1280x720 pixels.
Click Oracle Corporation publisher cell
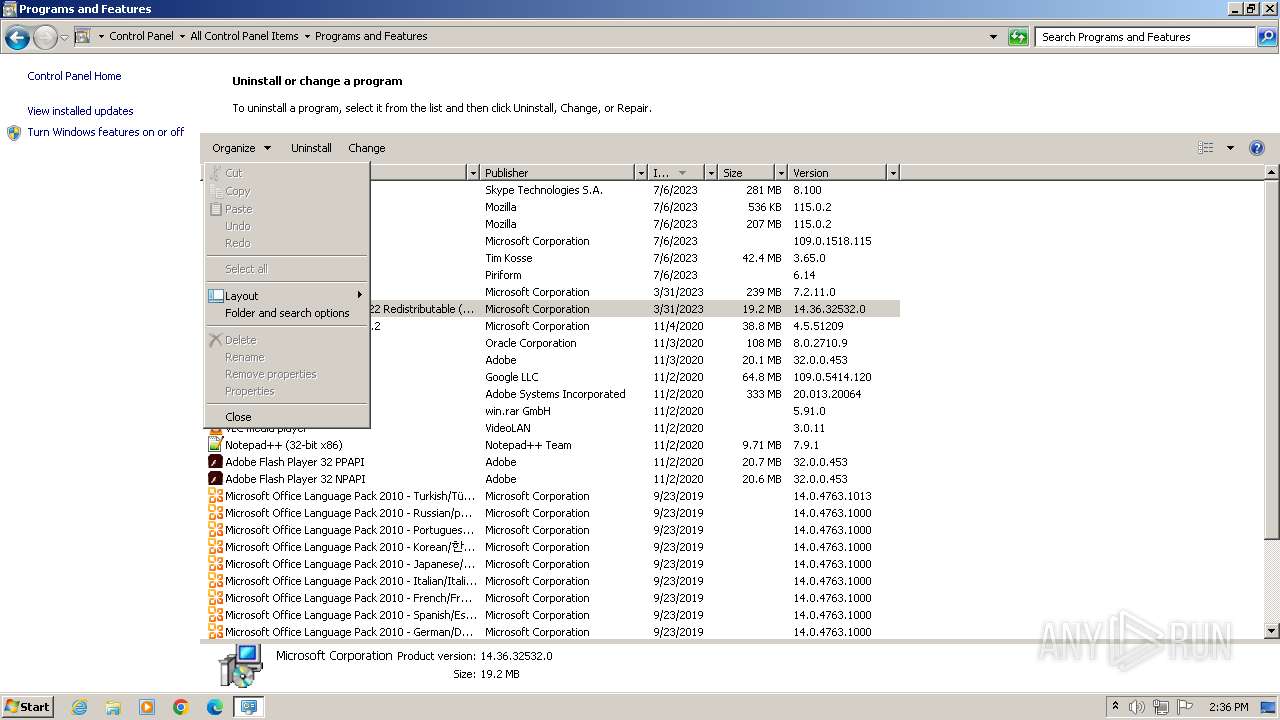(x=531, y=343)
